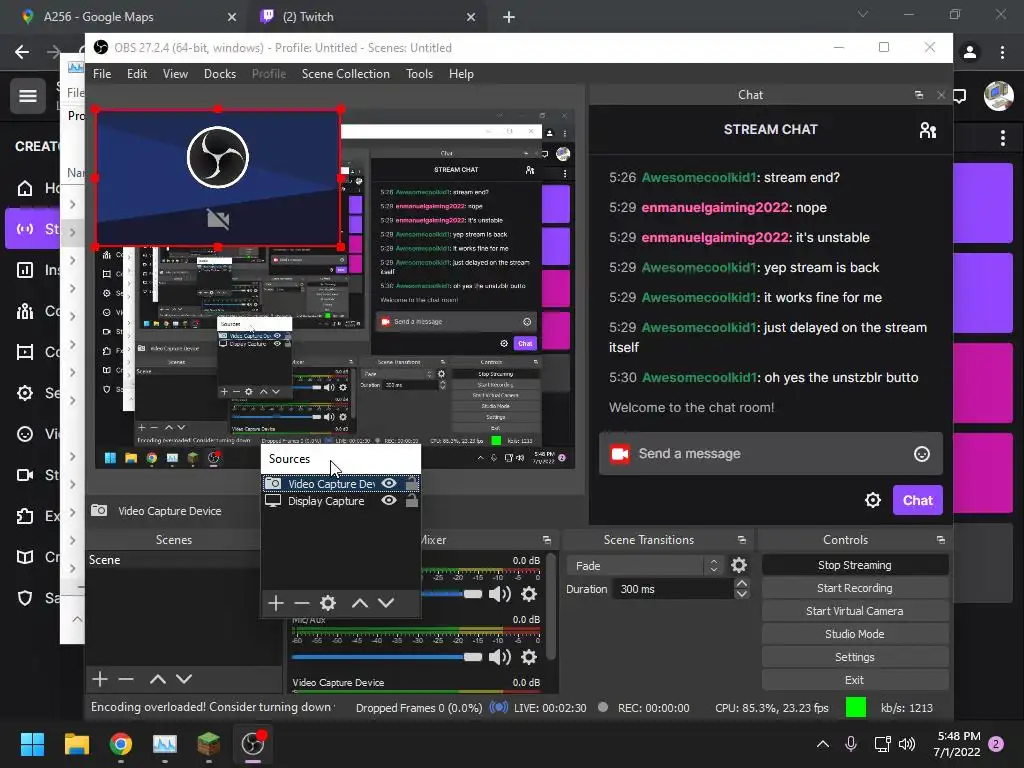This screenshot has height=768, width=1024.
Task: Open the Docks menu in OBS
Action: tap(219, 74)
